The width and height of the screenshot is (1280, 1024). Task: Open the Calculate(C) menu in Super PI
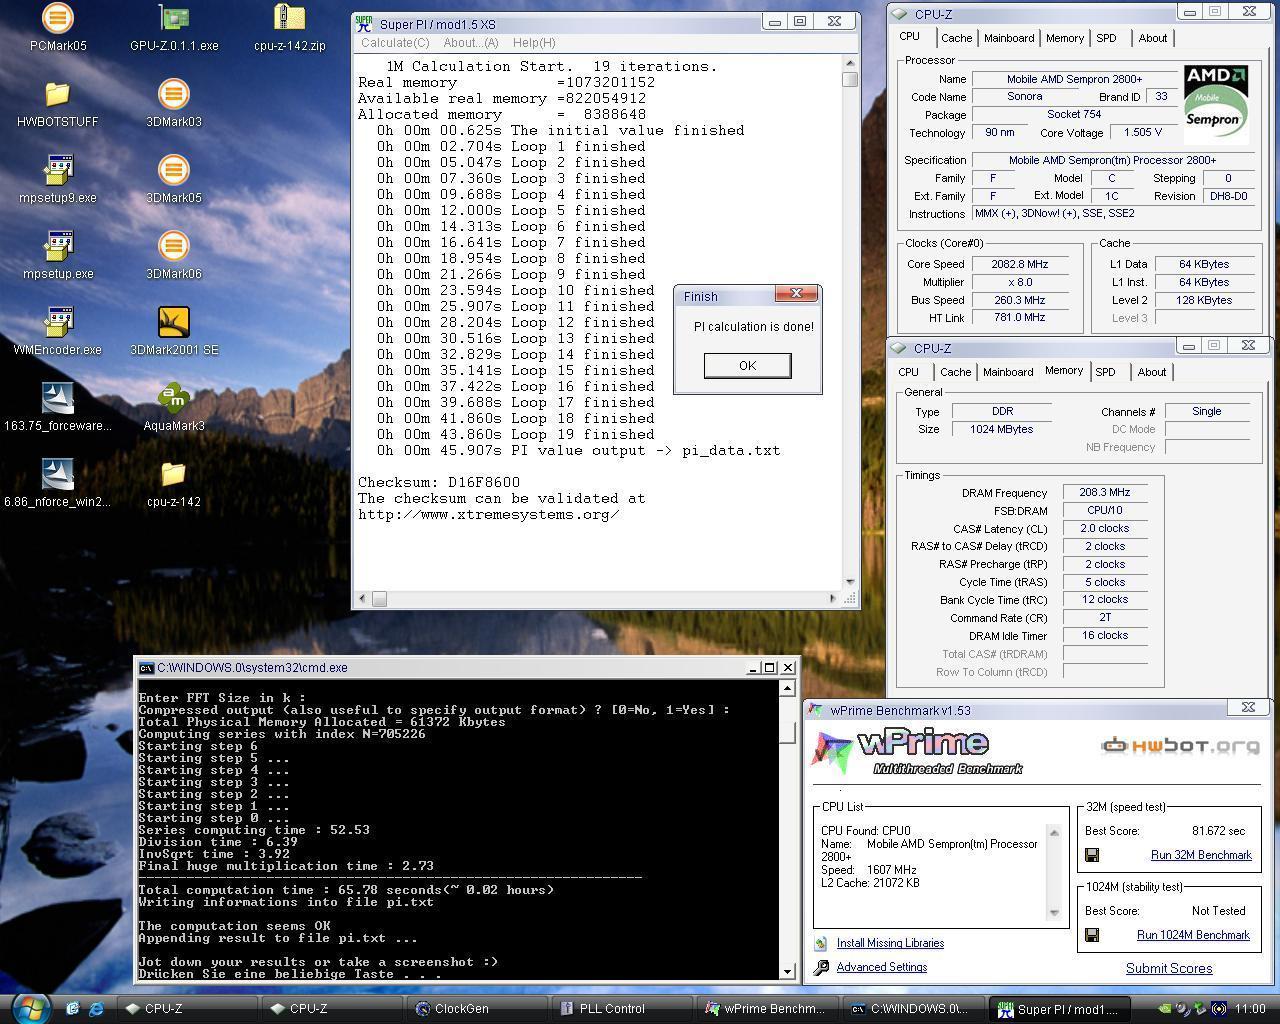(x=395, y=43)
